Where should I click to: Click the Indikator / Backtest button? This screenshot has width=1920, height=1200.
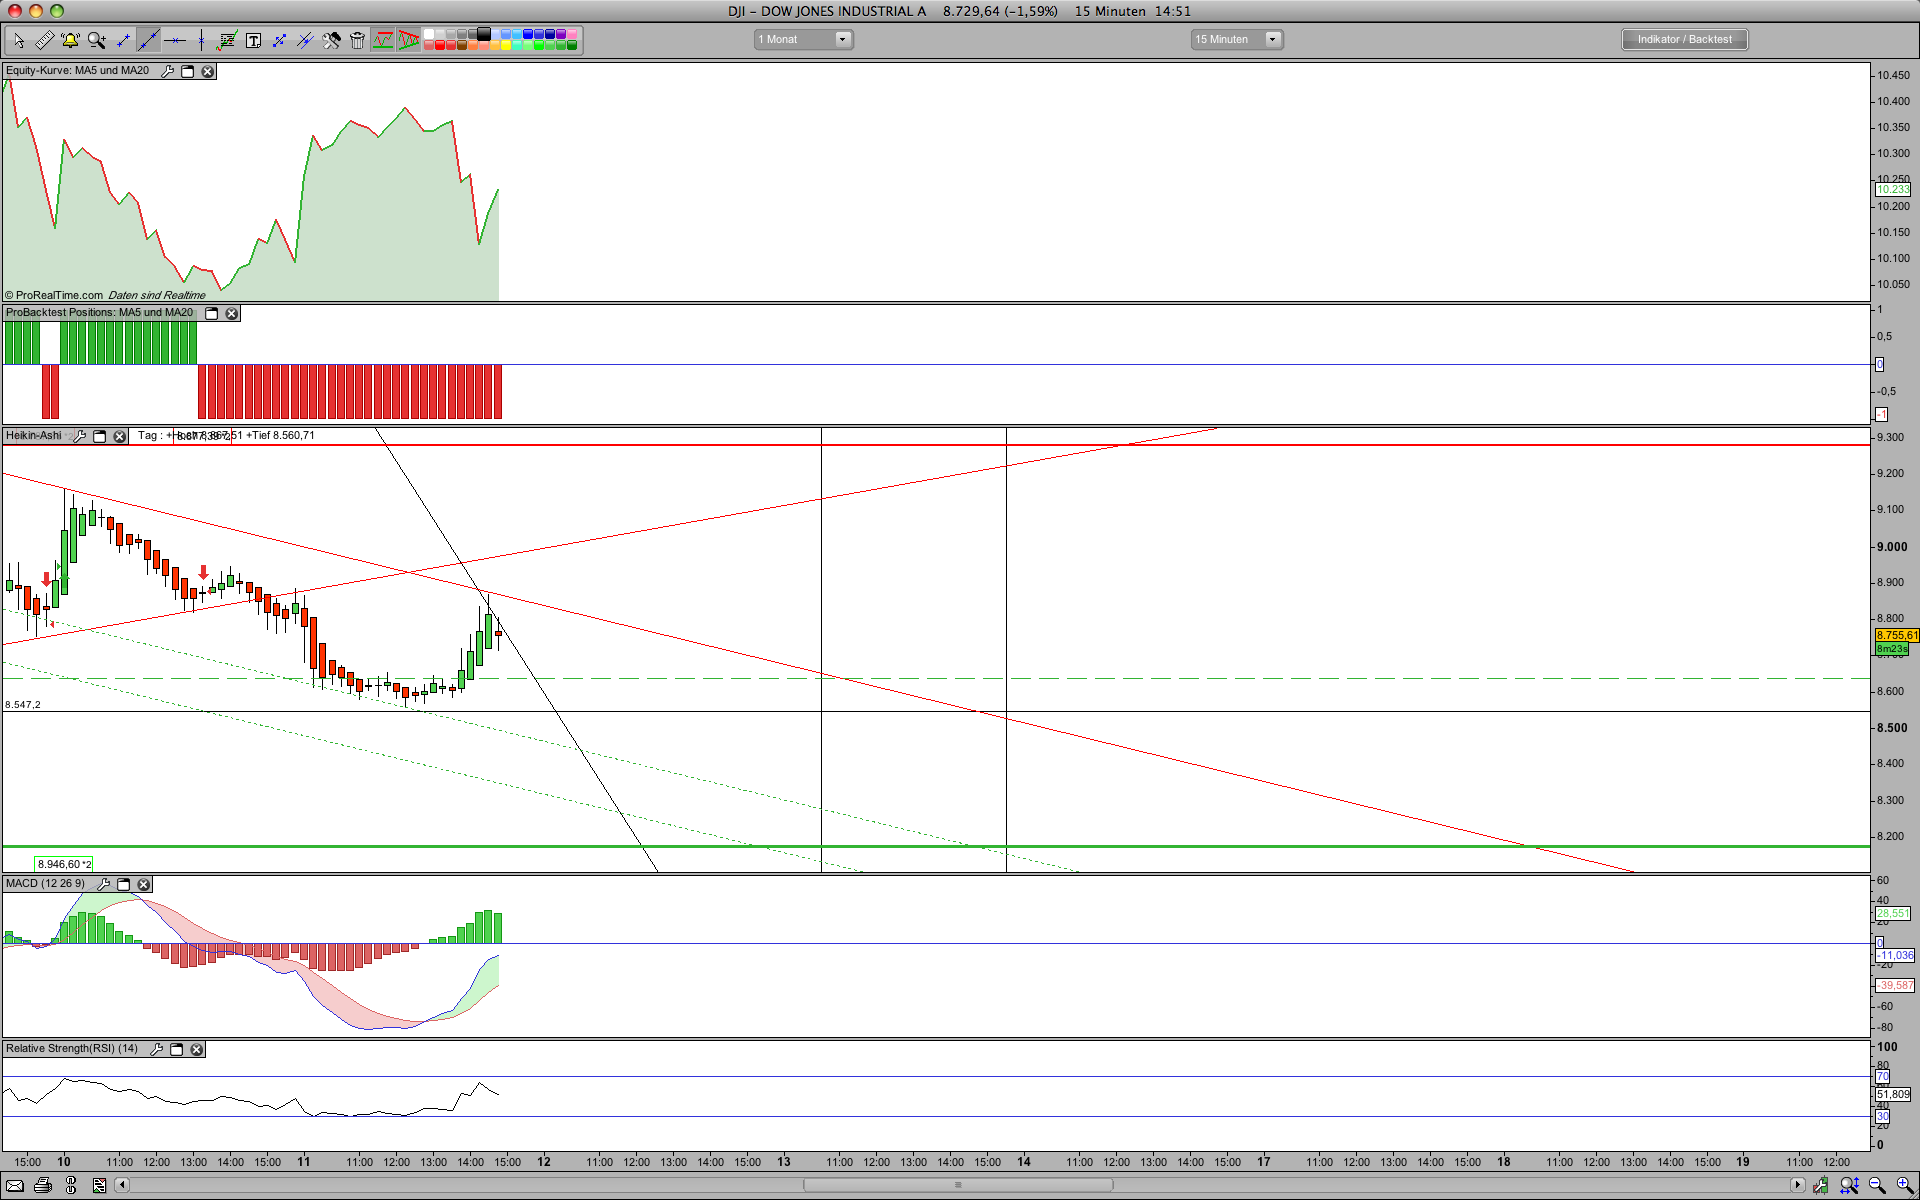1684,40
